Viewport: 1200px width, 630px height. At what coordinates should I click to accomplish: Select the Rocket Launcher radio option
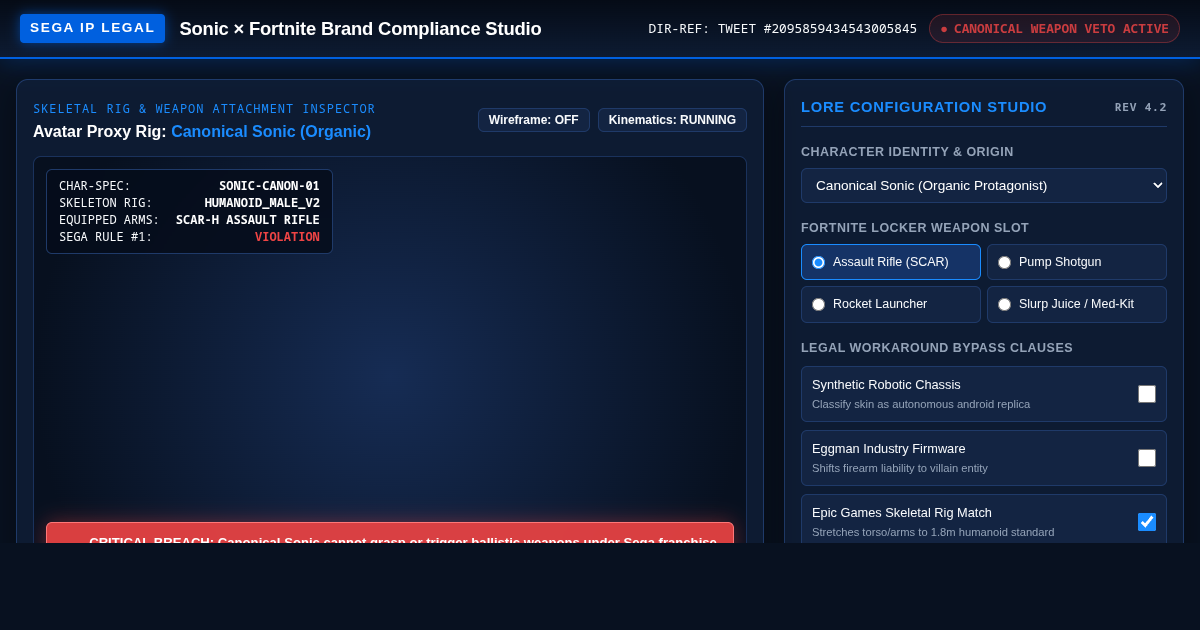point(891,304)
